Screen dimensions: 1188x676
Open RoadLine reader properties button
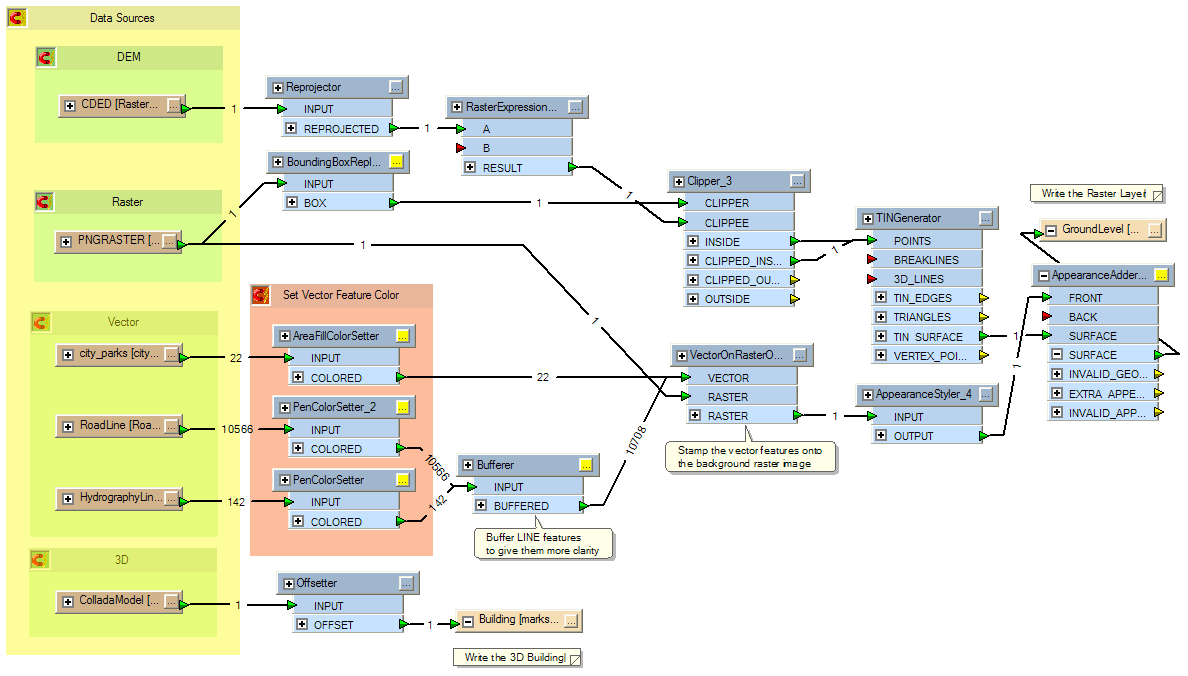tap(171, 427)
